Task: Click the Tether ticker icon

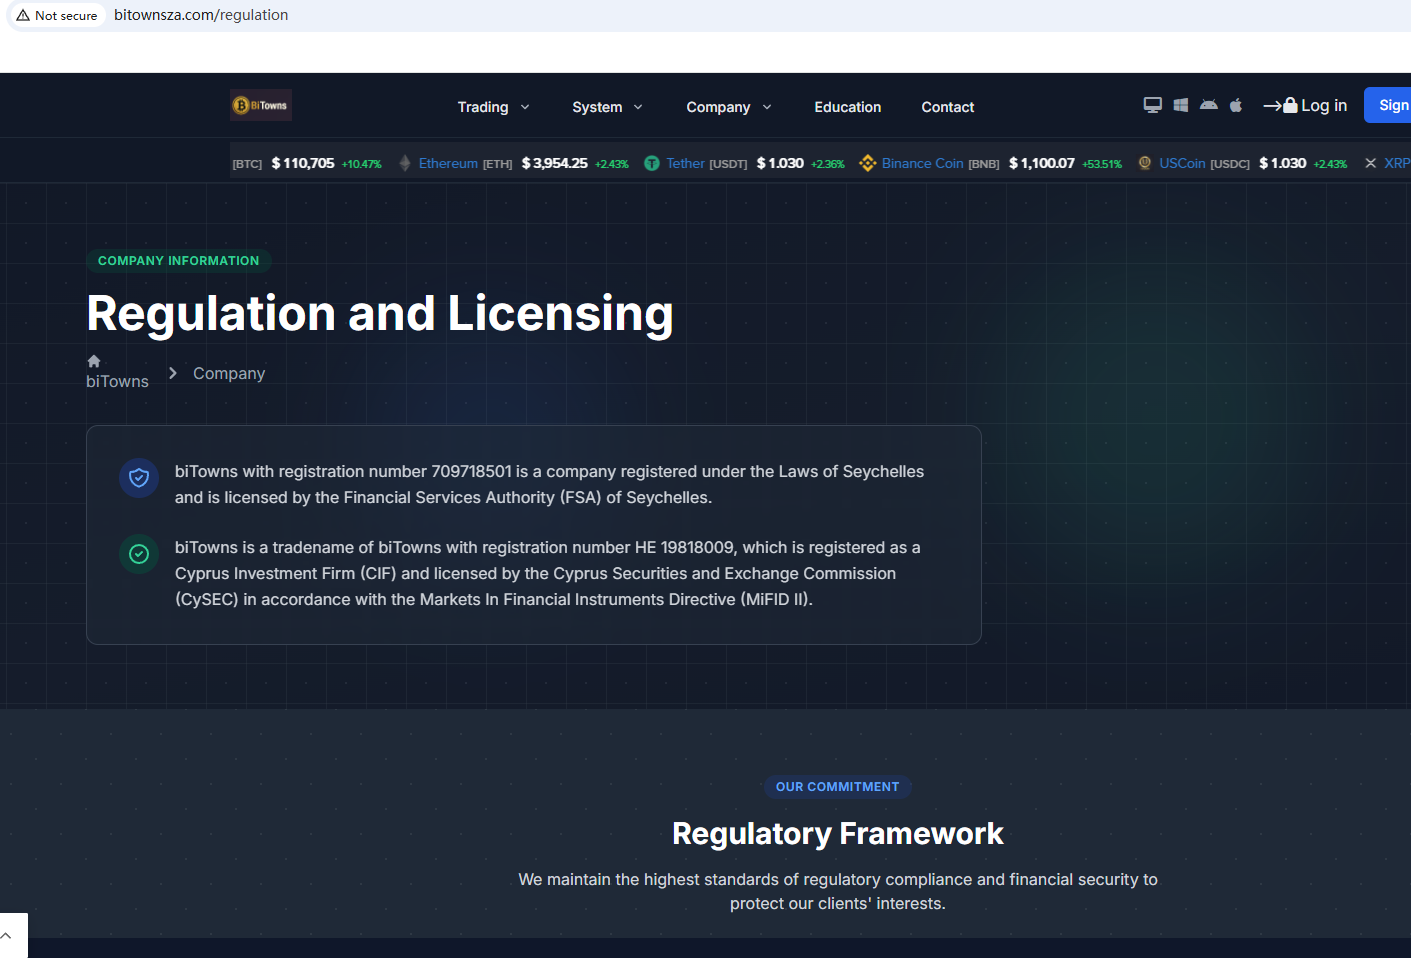Action: [x=652, y=163]
